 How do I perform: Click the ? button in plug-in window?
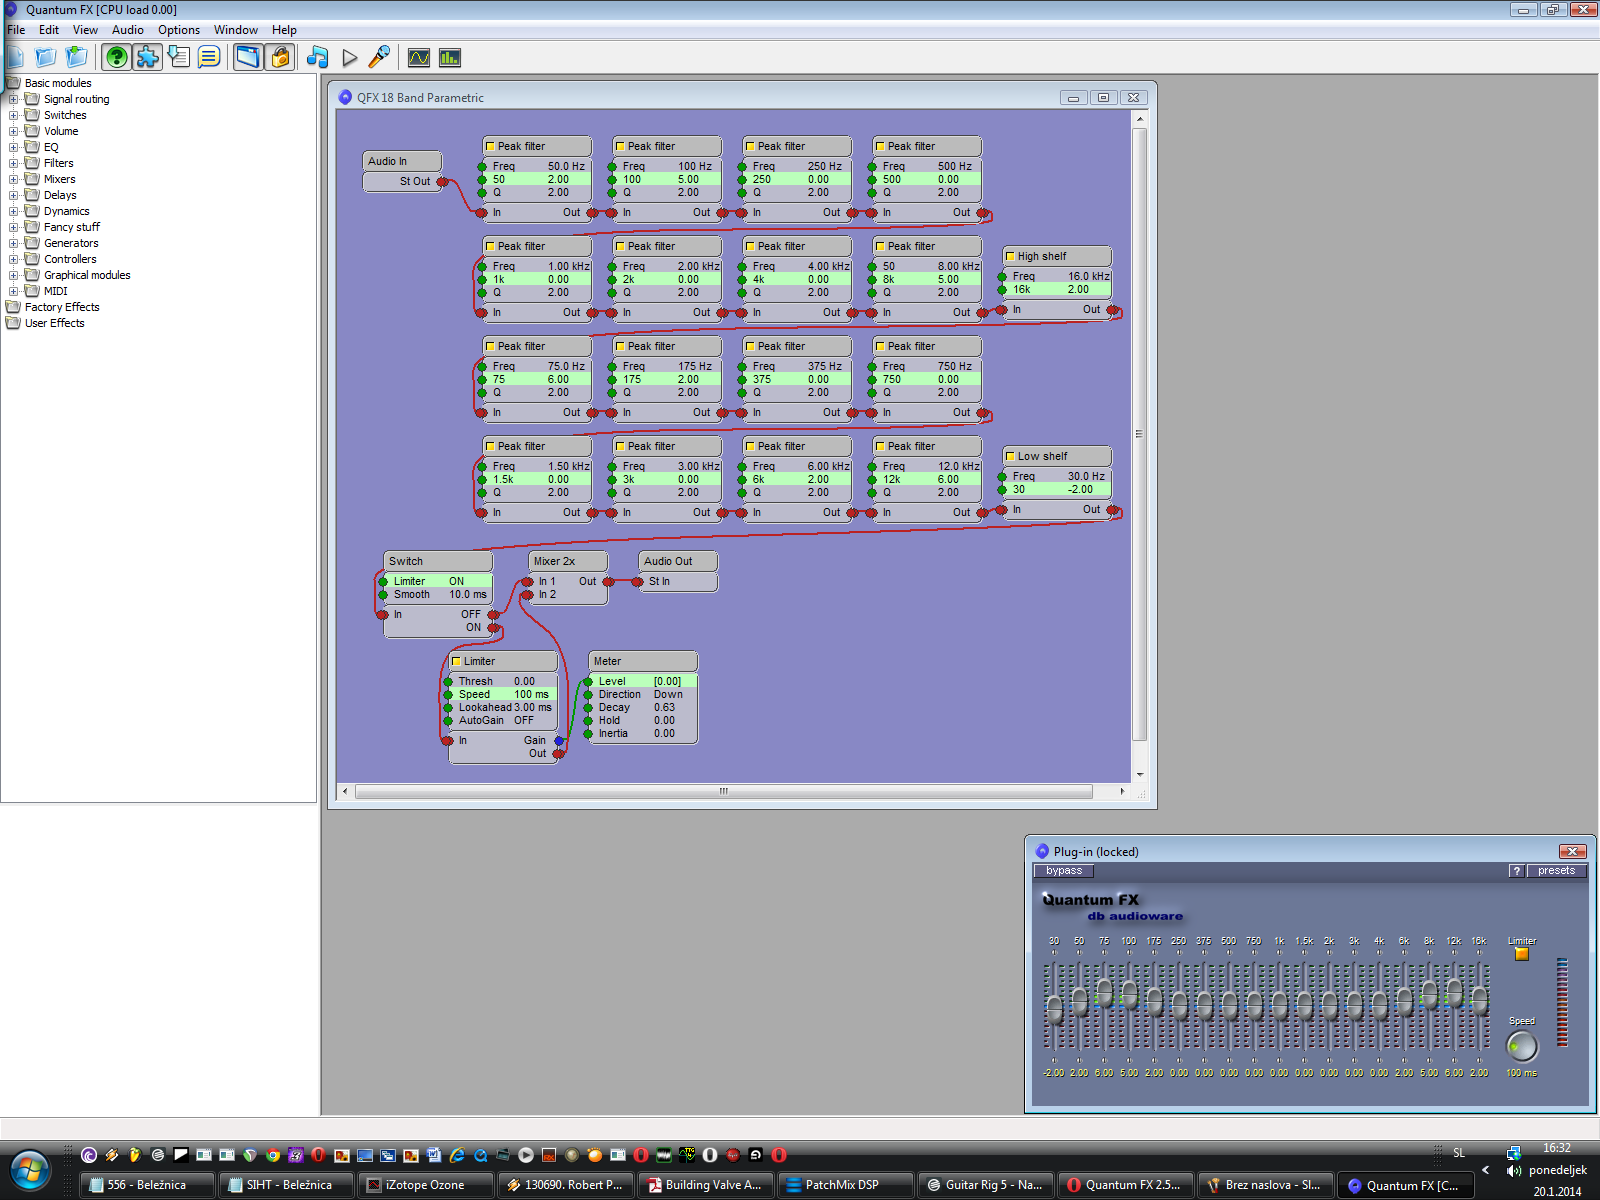pyautogui.click(x=1517, y=870)
